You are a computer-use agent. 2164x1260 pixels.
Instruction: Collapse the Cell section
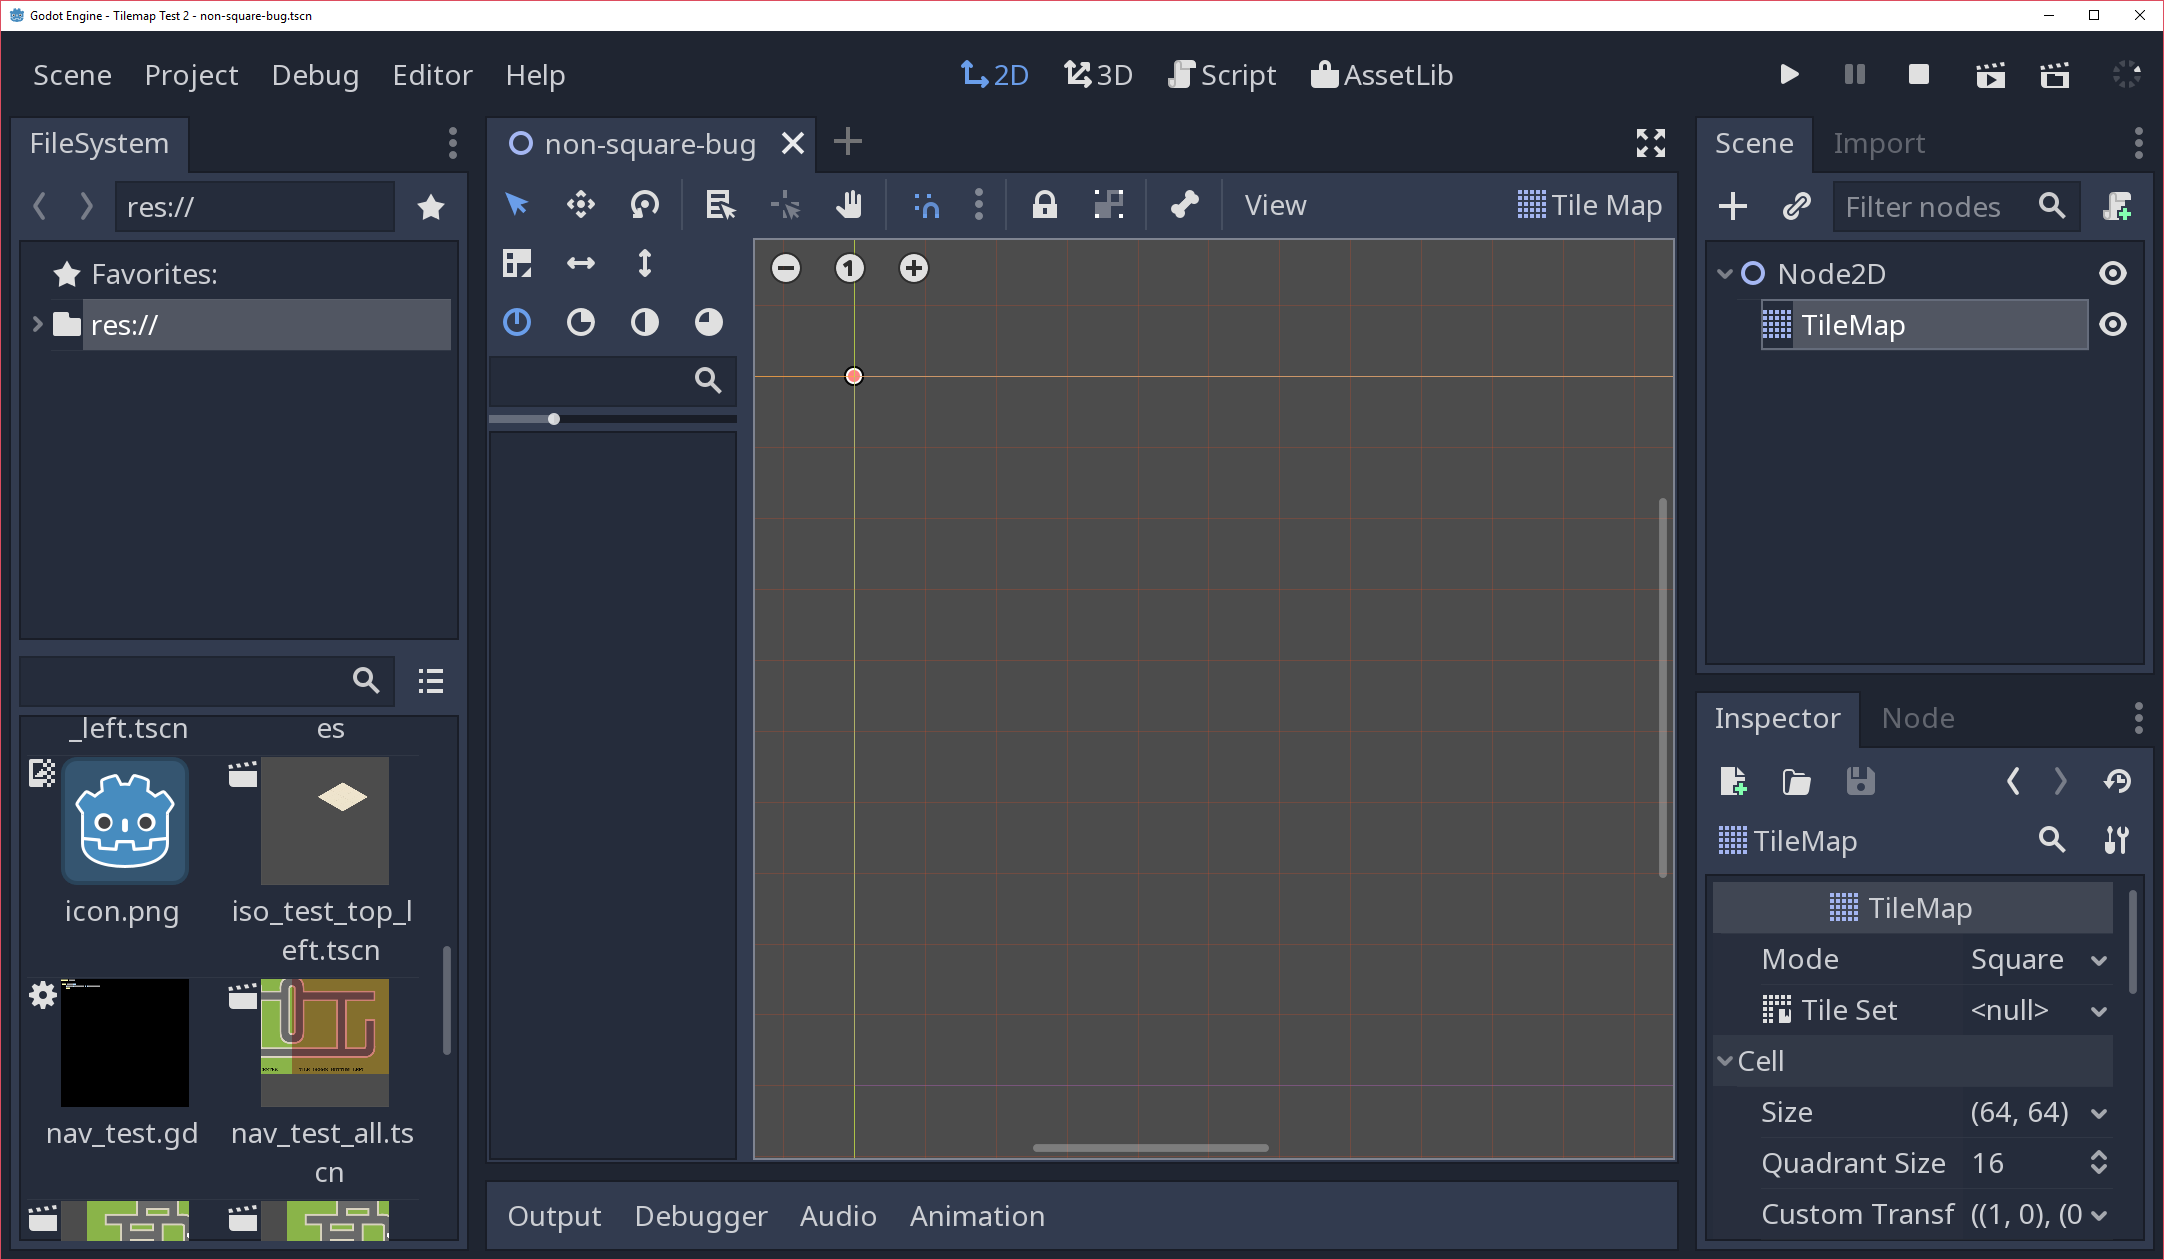[x=1726, y=1061]
